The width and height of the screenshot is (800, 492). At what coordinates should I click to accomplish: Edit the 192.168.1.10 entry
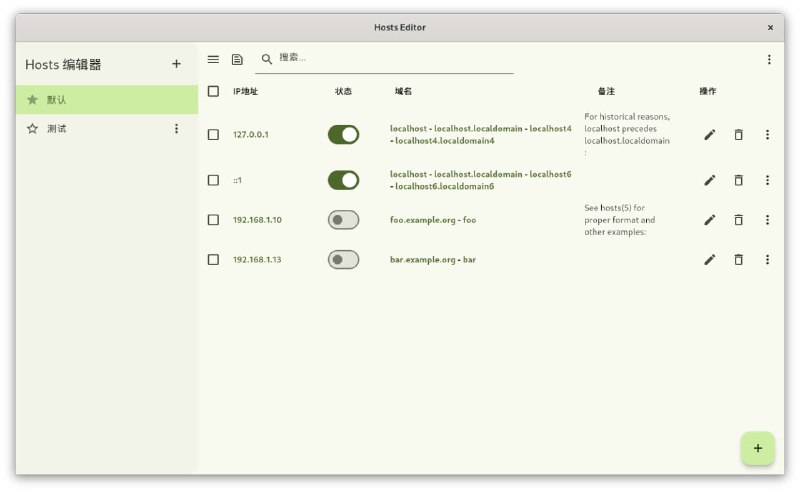pos(710,220)
